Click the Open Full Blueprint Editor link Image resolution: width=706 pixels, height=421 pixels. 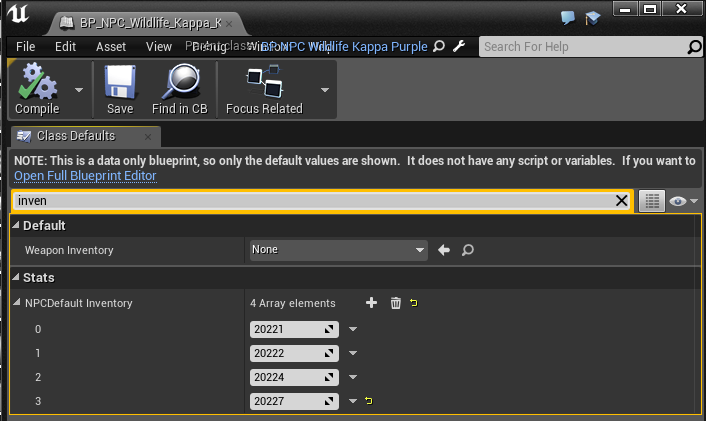(85, 176)
